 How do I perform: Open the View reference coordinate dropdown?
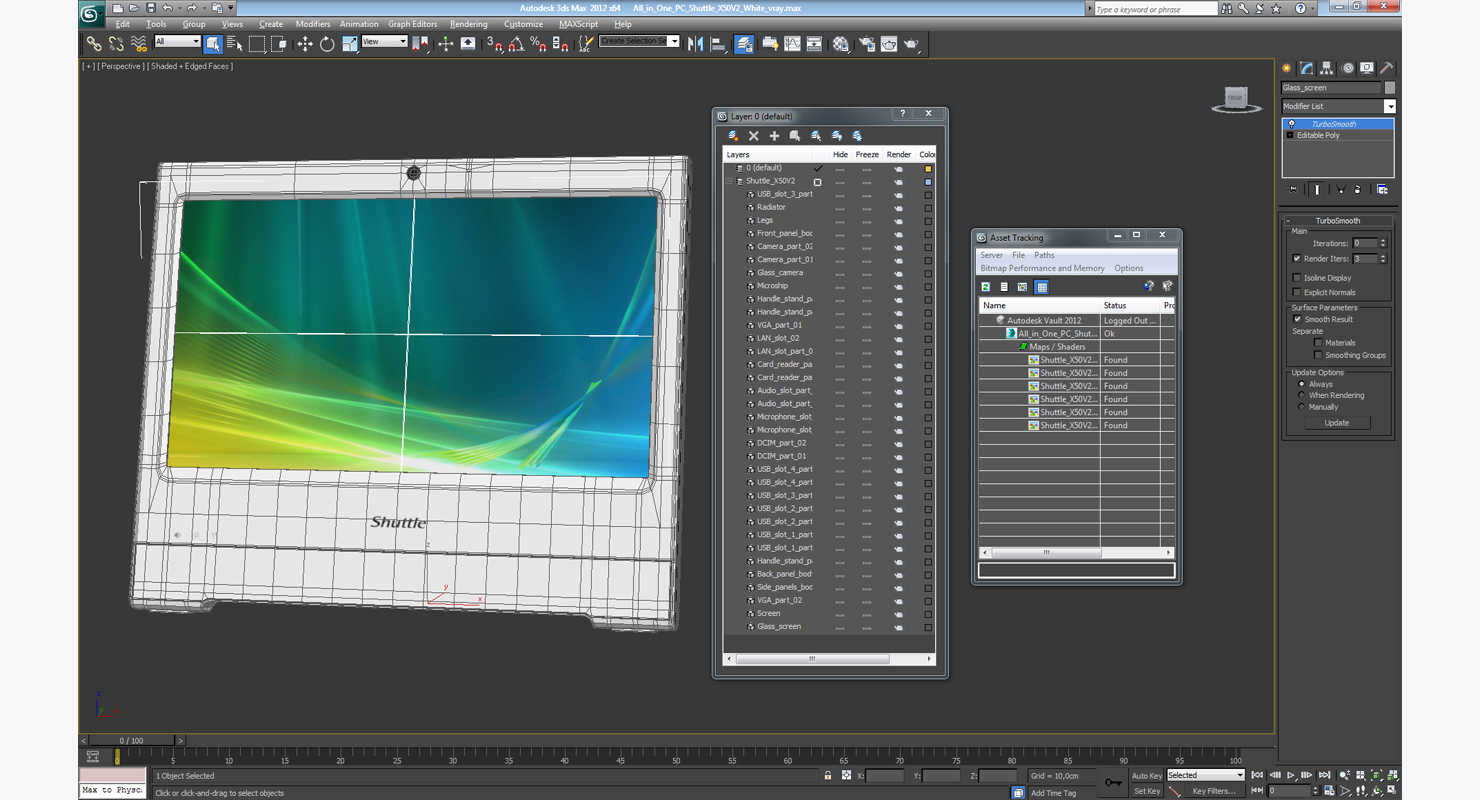pos(384,42)
